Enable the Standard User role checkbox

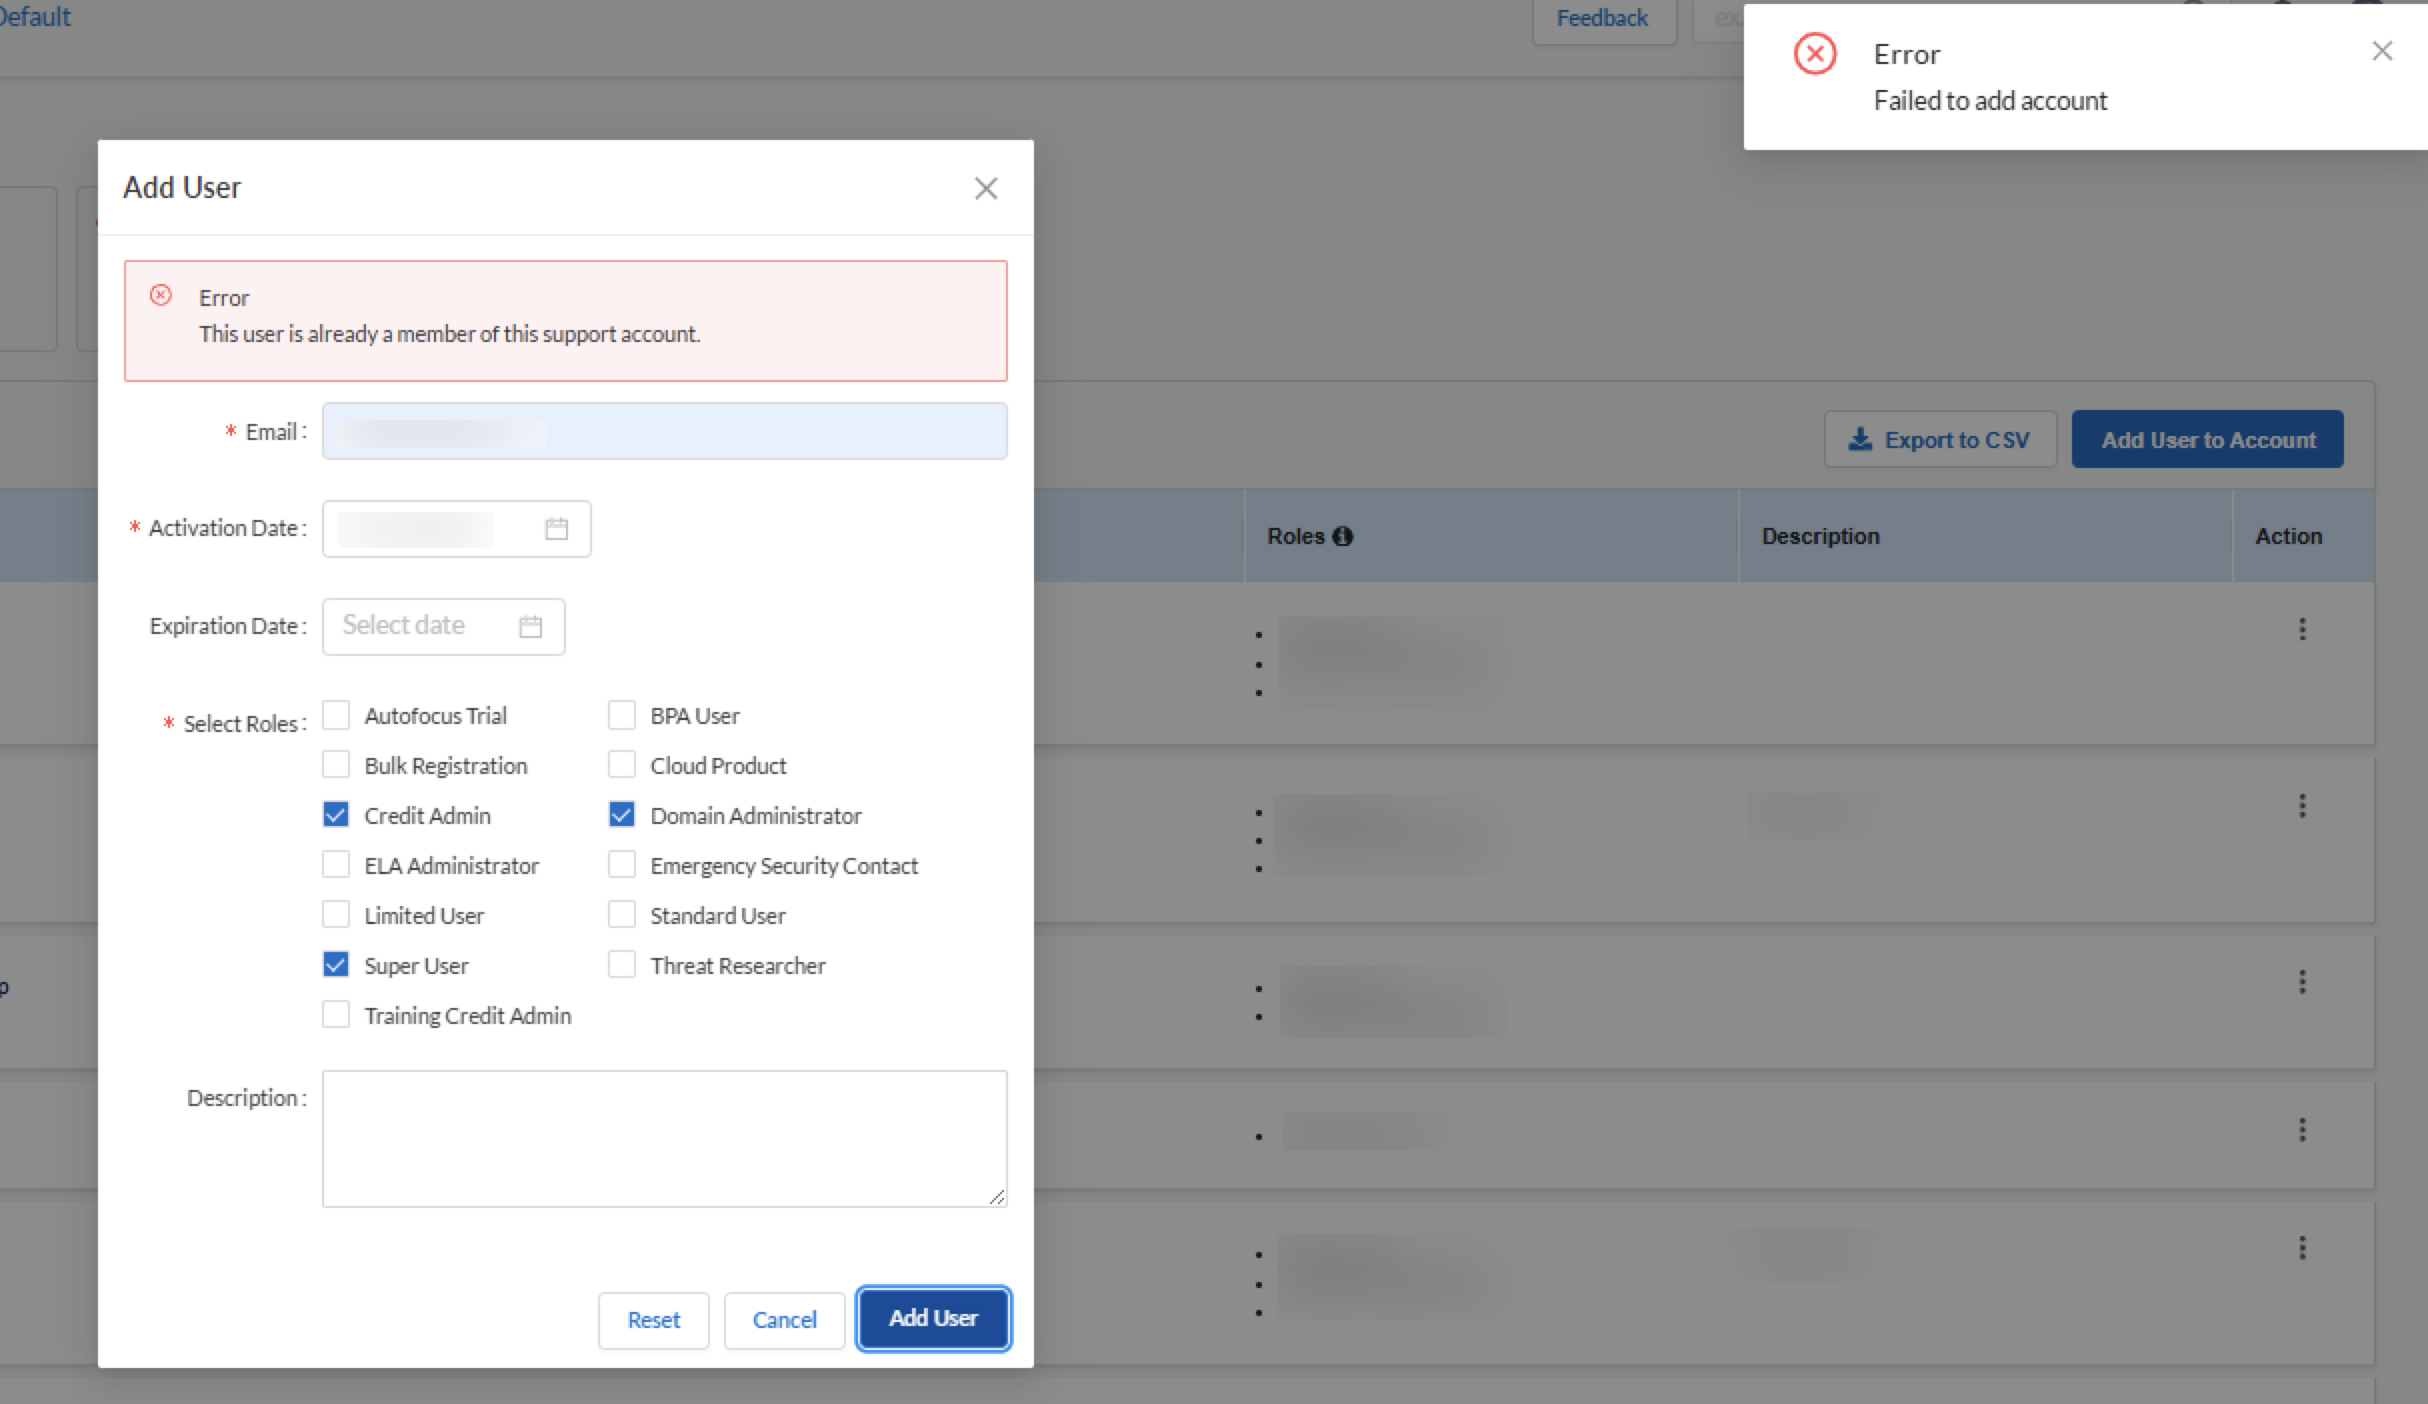point(622,915)
